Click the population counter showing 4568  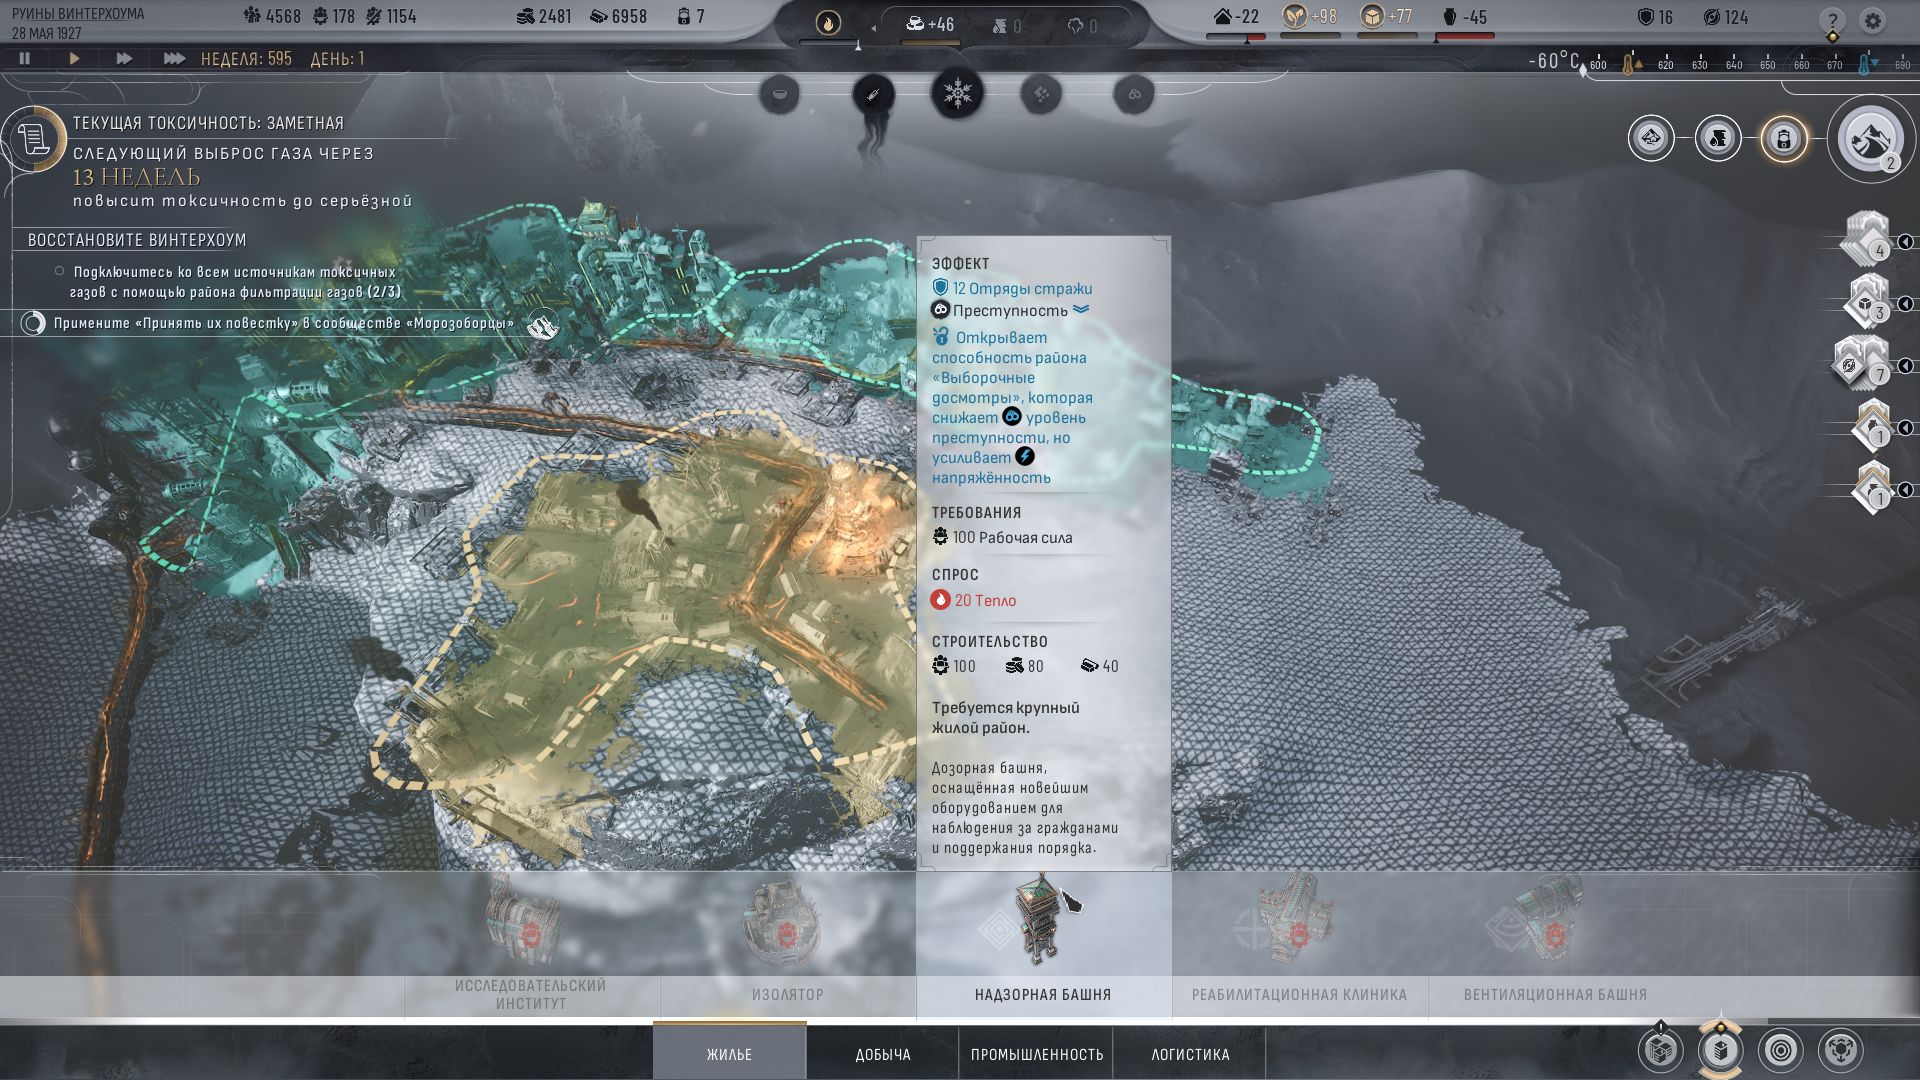[271, 17]
